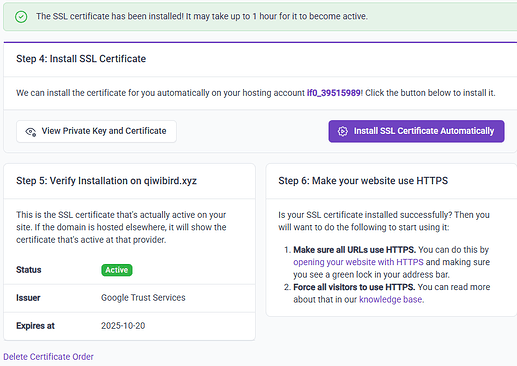Click the gear icon on Install SSL button
The height and width of the screenshot is (366, 517).
tap(343, 131)
